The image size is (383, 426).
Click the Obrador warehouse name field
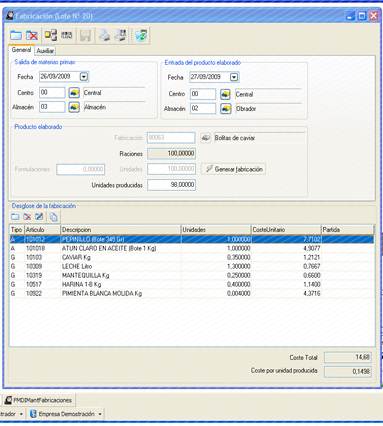click(268, 109)
